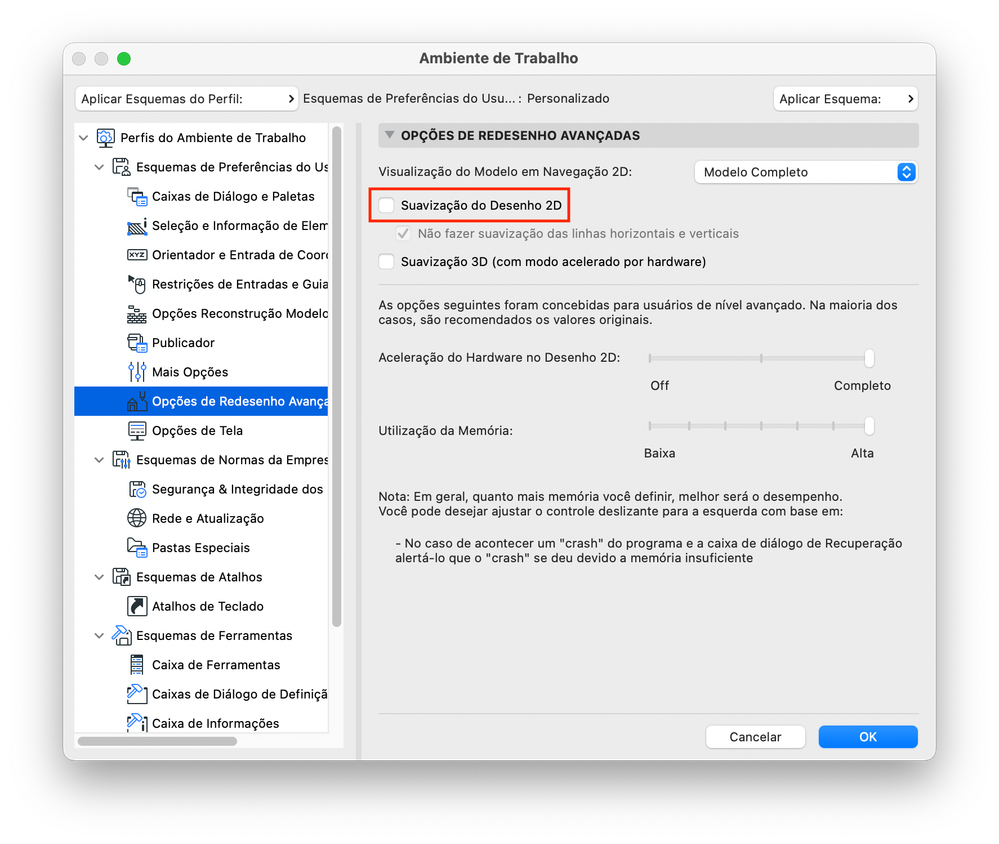Collapse Esquemas de Preferências do Usuário node
This screenshot has width=999, height=844.
click(x=99, y=167)
